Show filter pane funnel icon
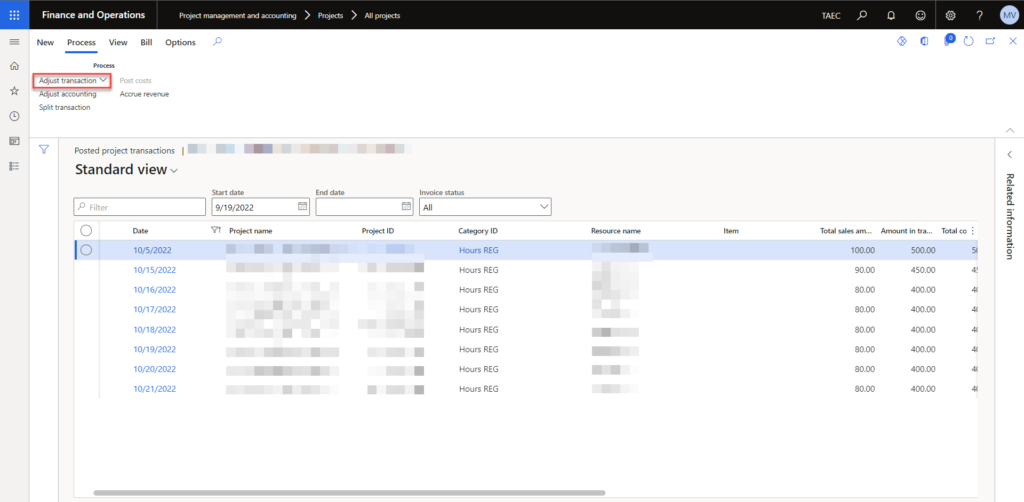This screenshot has height=502, width=1024. [x=44, y=149]
